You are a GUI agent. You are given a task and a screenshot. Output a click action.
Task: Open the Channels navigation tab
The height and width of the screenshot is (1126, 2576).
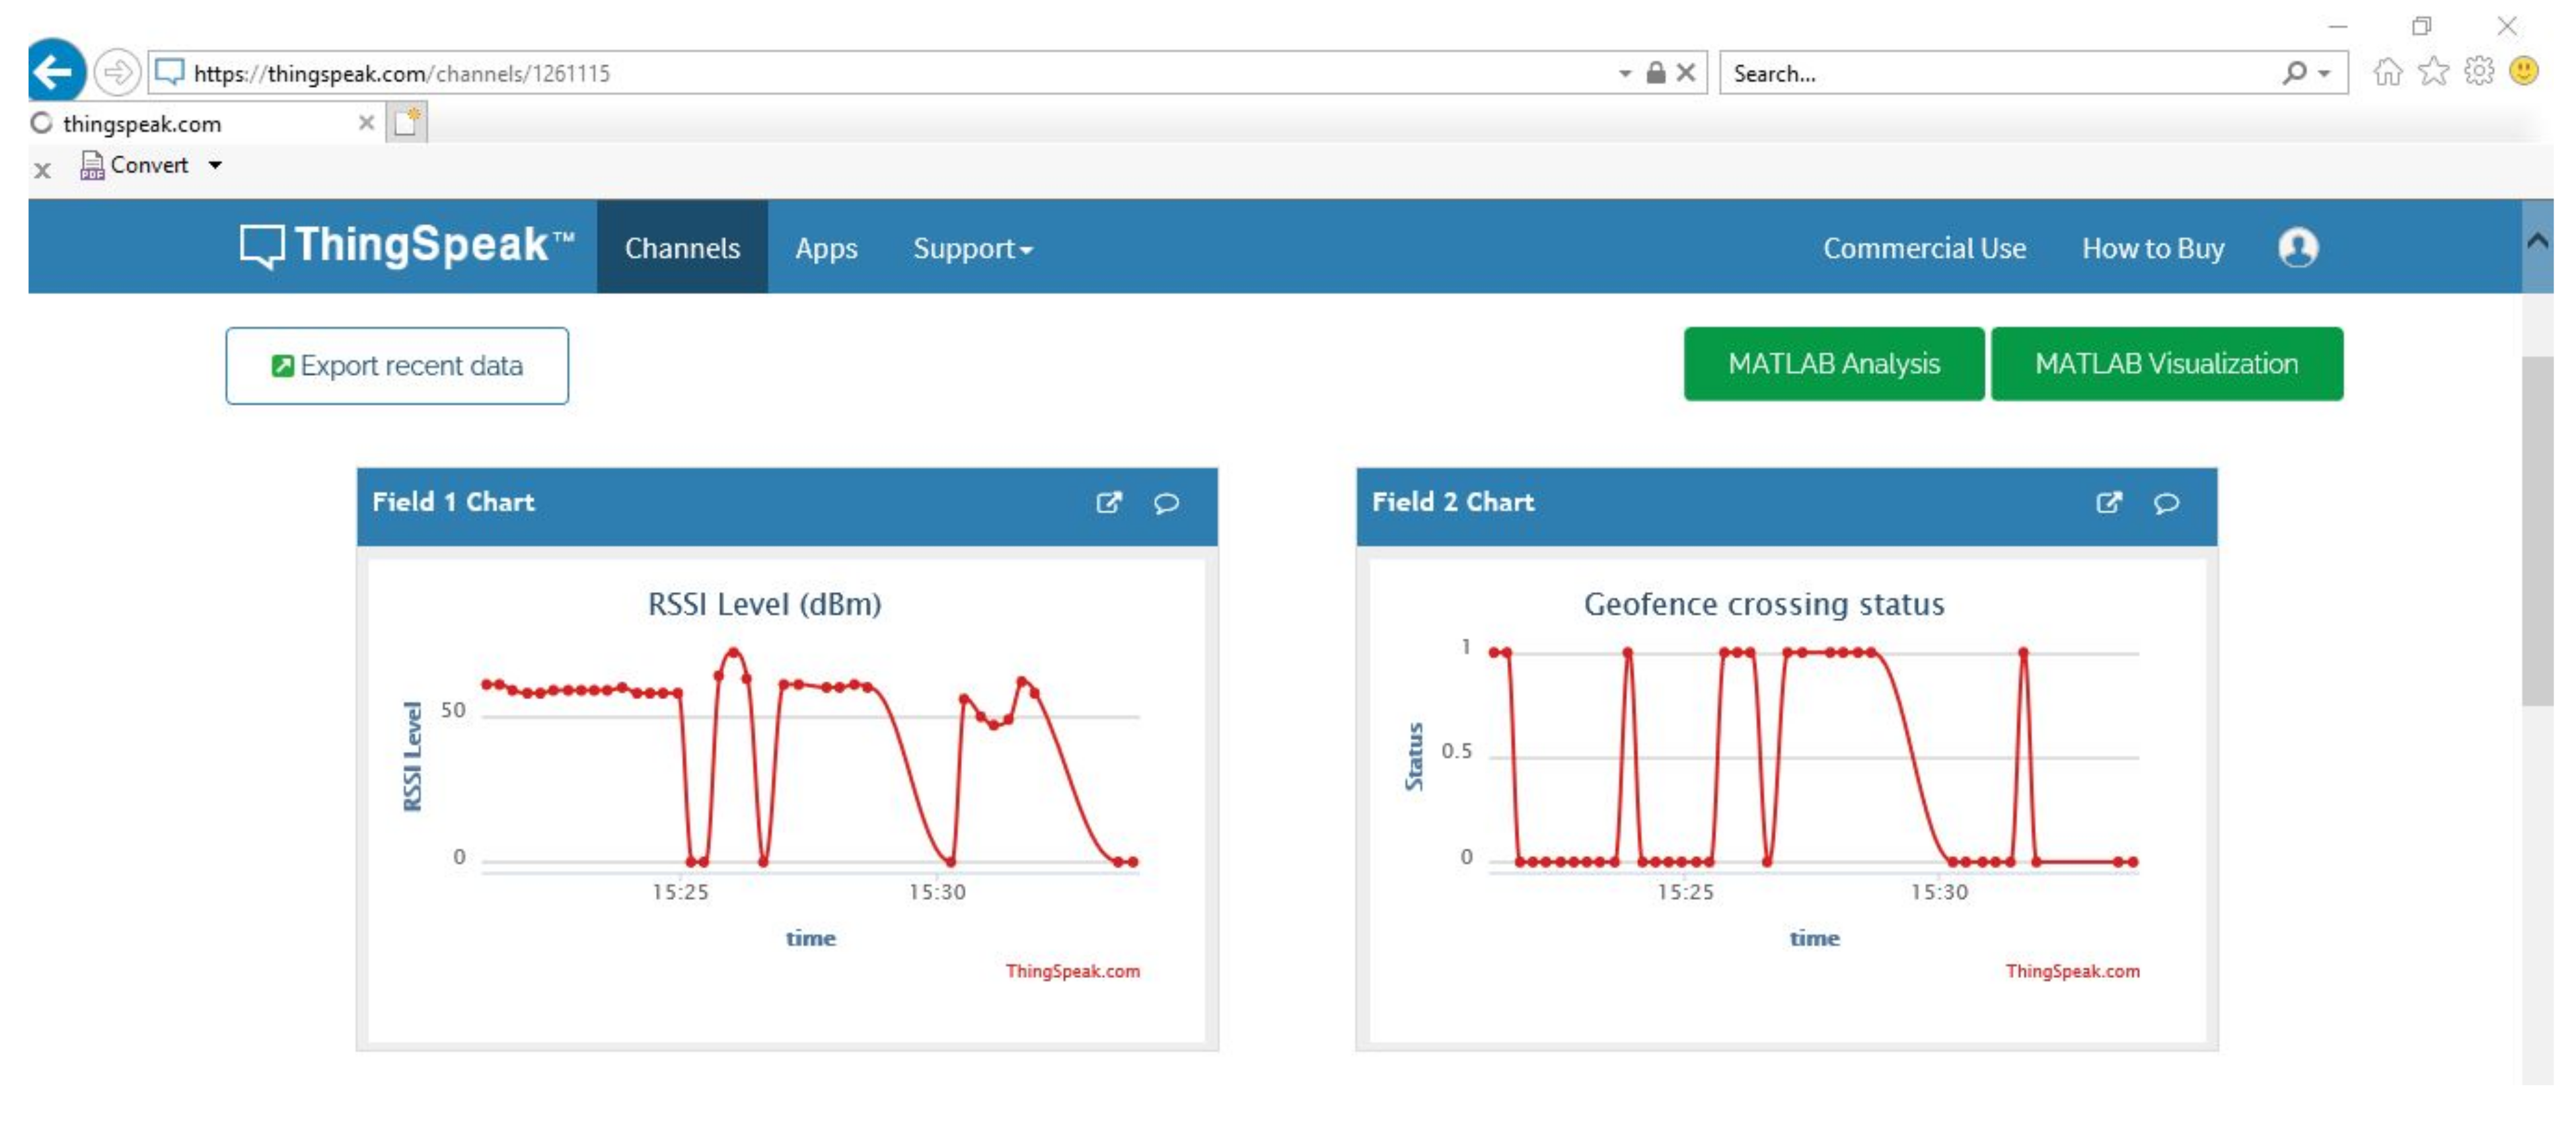click(682, 248)
